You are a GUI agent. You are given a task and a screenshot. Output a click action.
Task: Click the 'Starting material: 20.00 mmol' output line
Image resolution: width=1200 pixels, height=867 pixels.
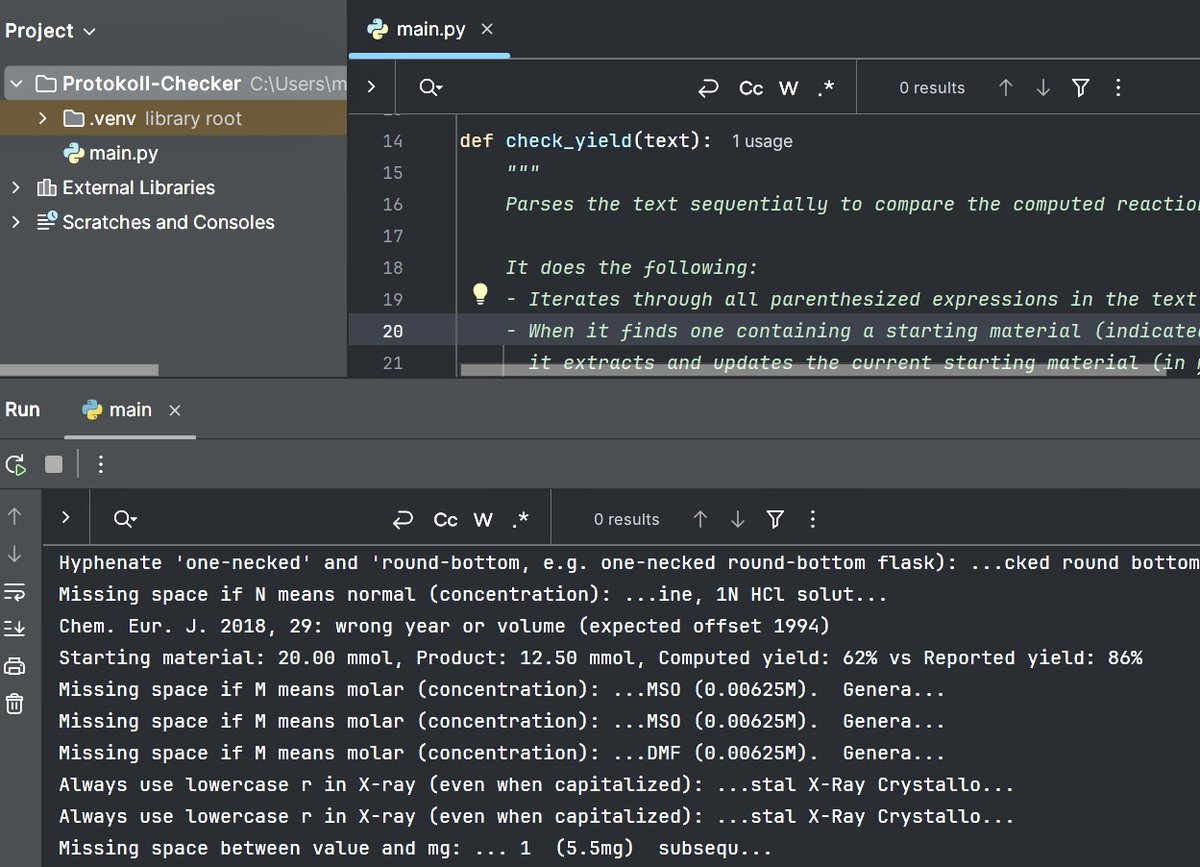600,658
